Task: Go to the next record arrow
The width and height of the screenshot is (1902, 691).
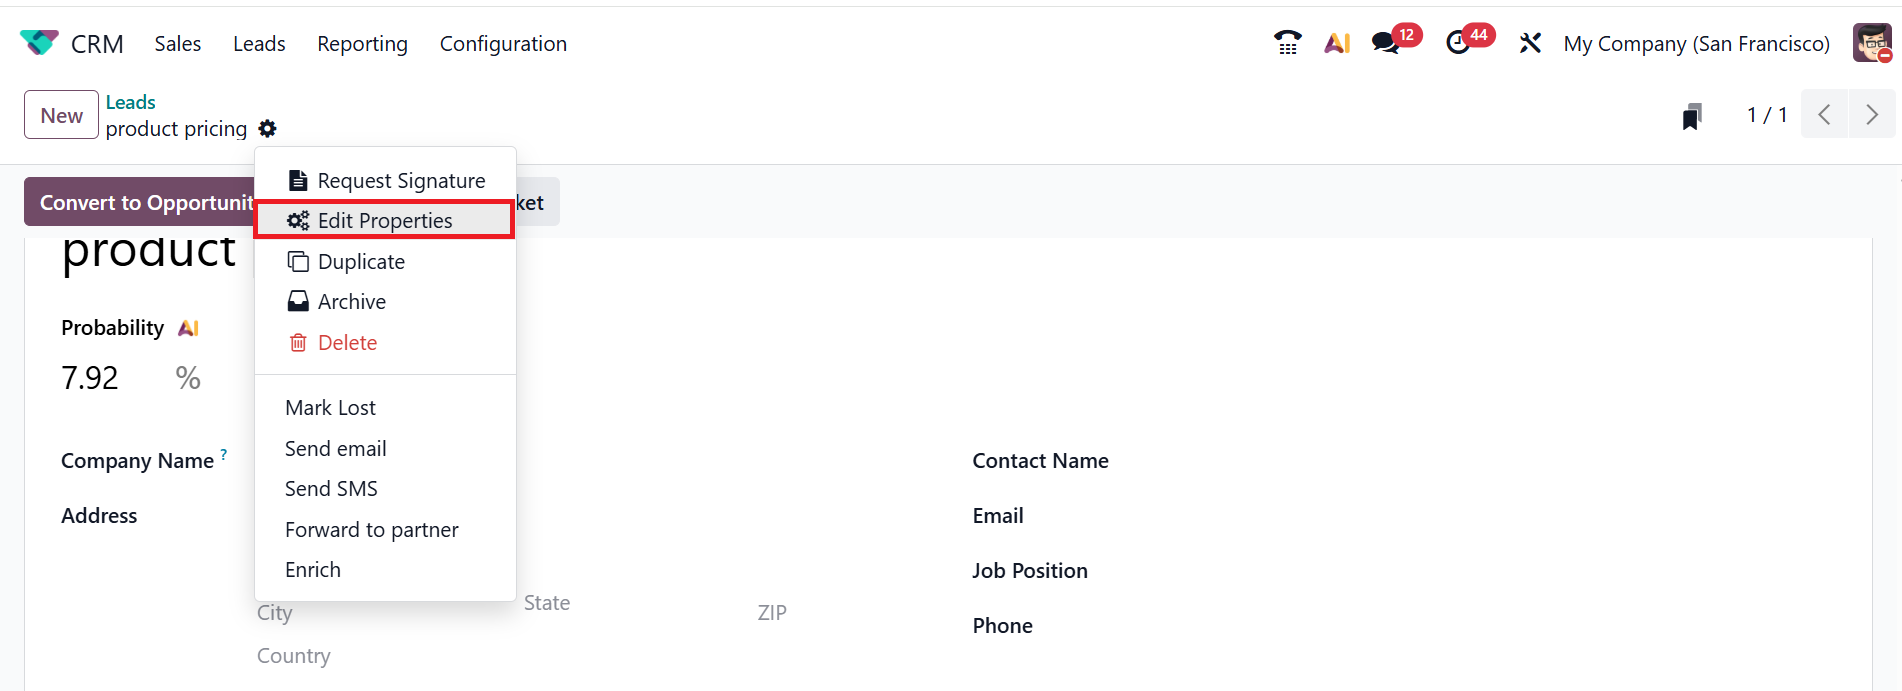Action: (x=1871, y=115)
